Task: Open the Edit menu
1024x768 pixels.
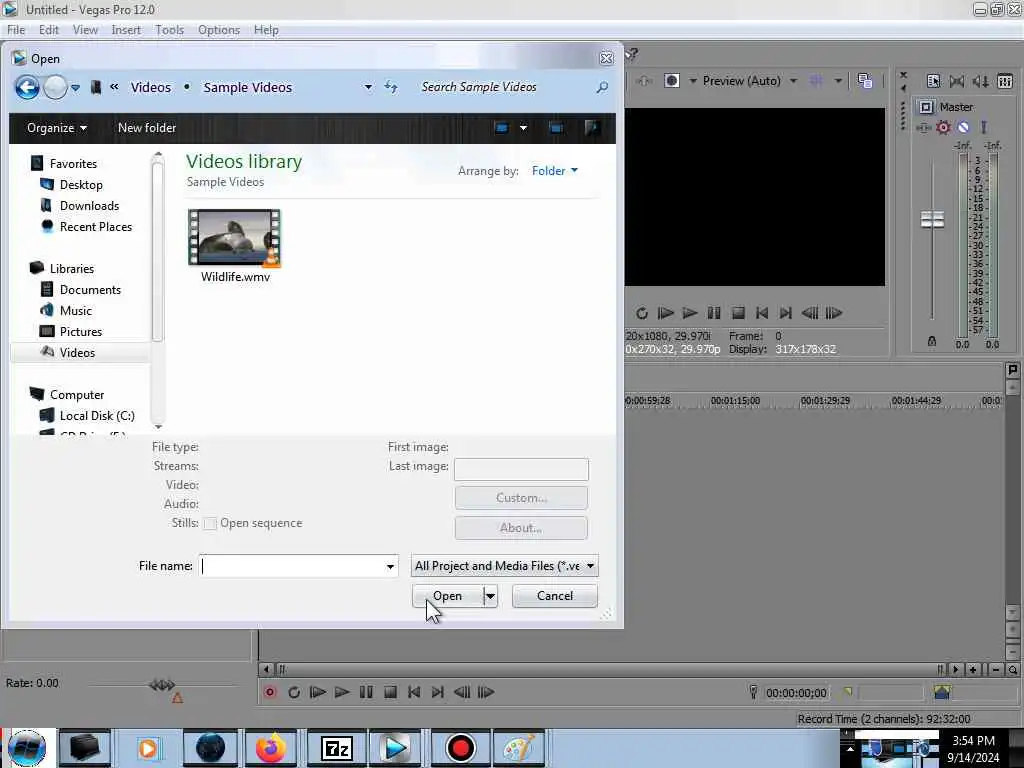Action: (x=48, y=30)
